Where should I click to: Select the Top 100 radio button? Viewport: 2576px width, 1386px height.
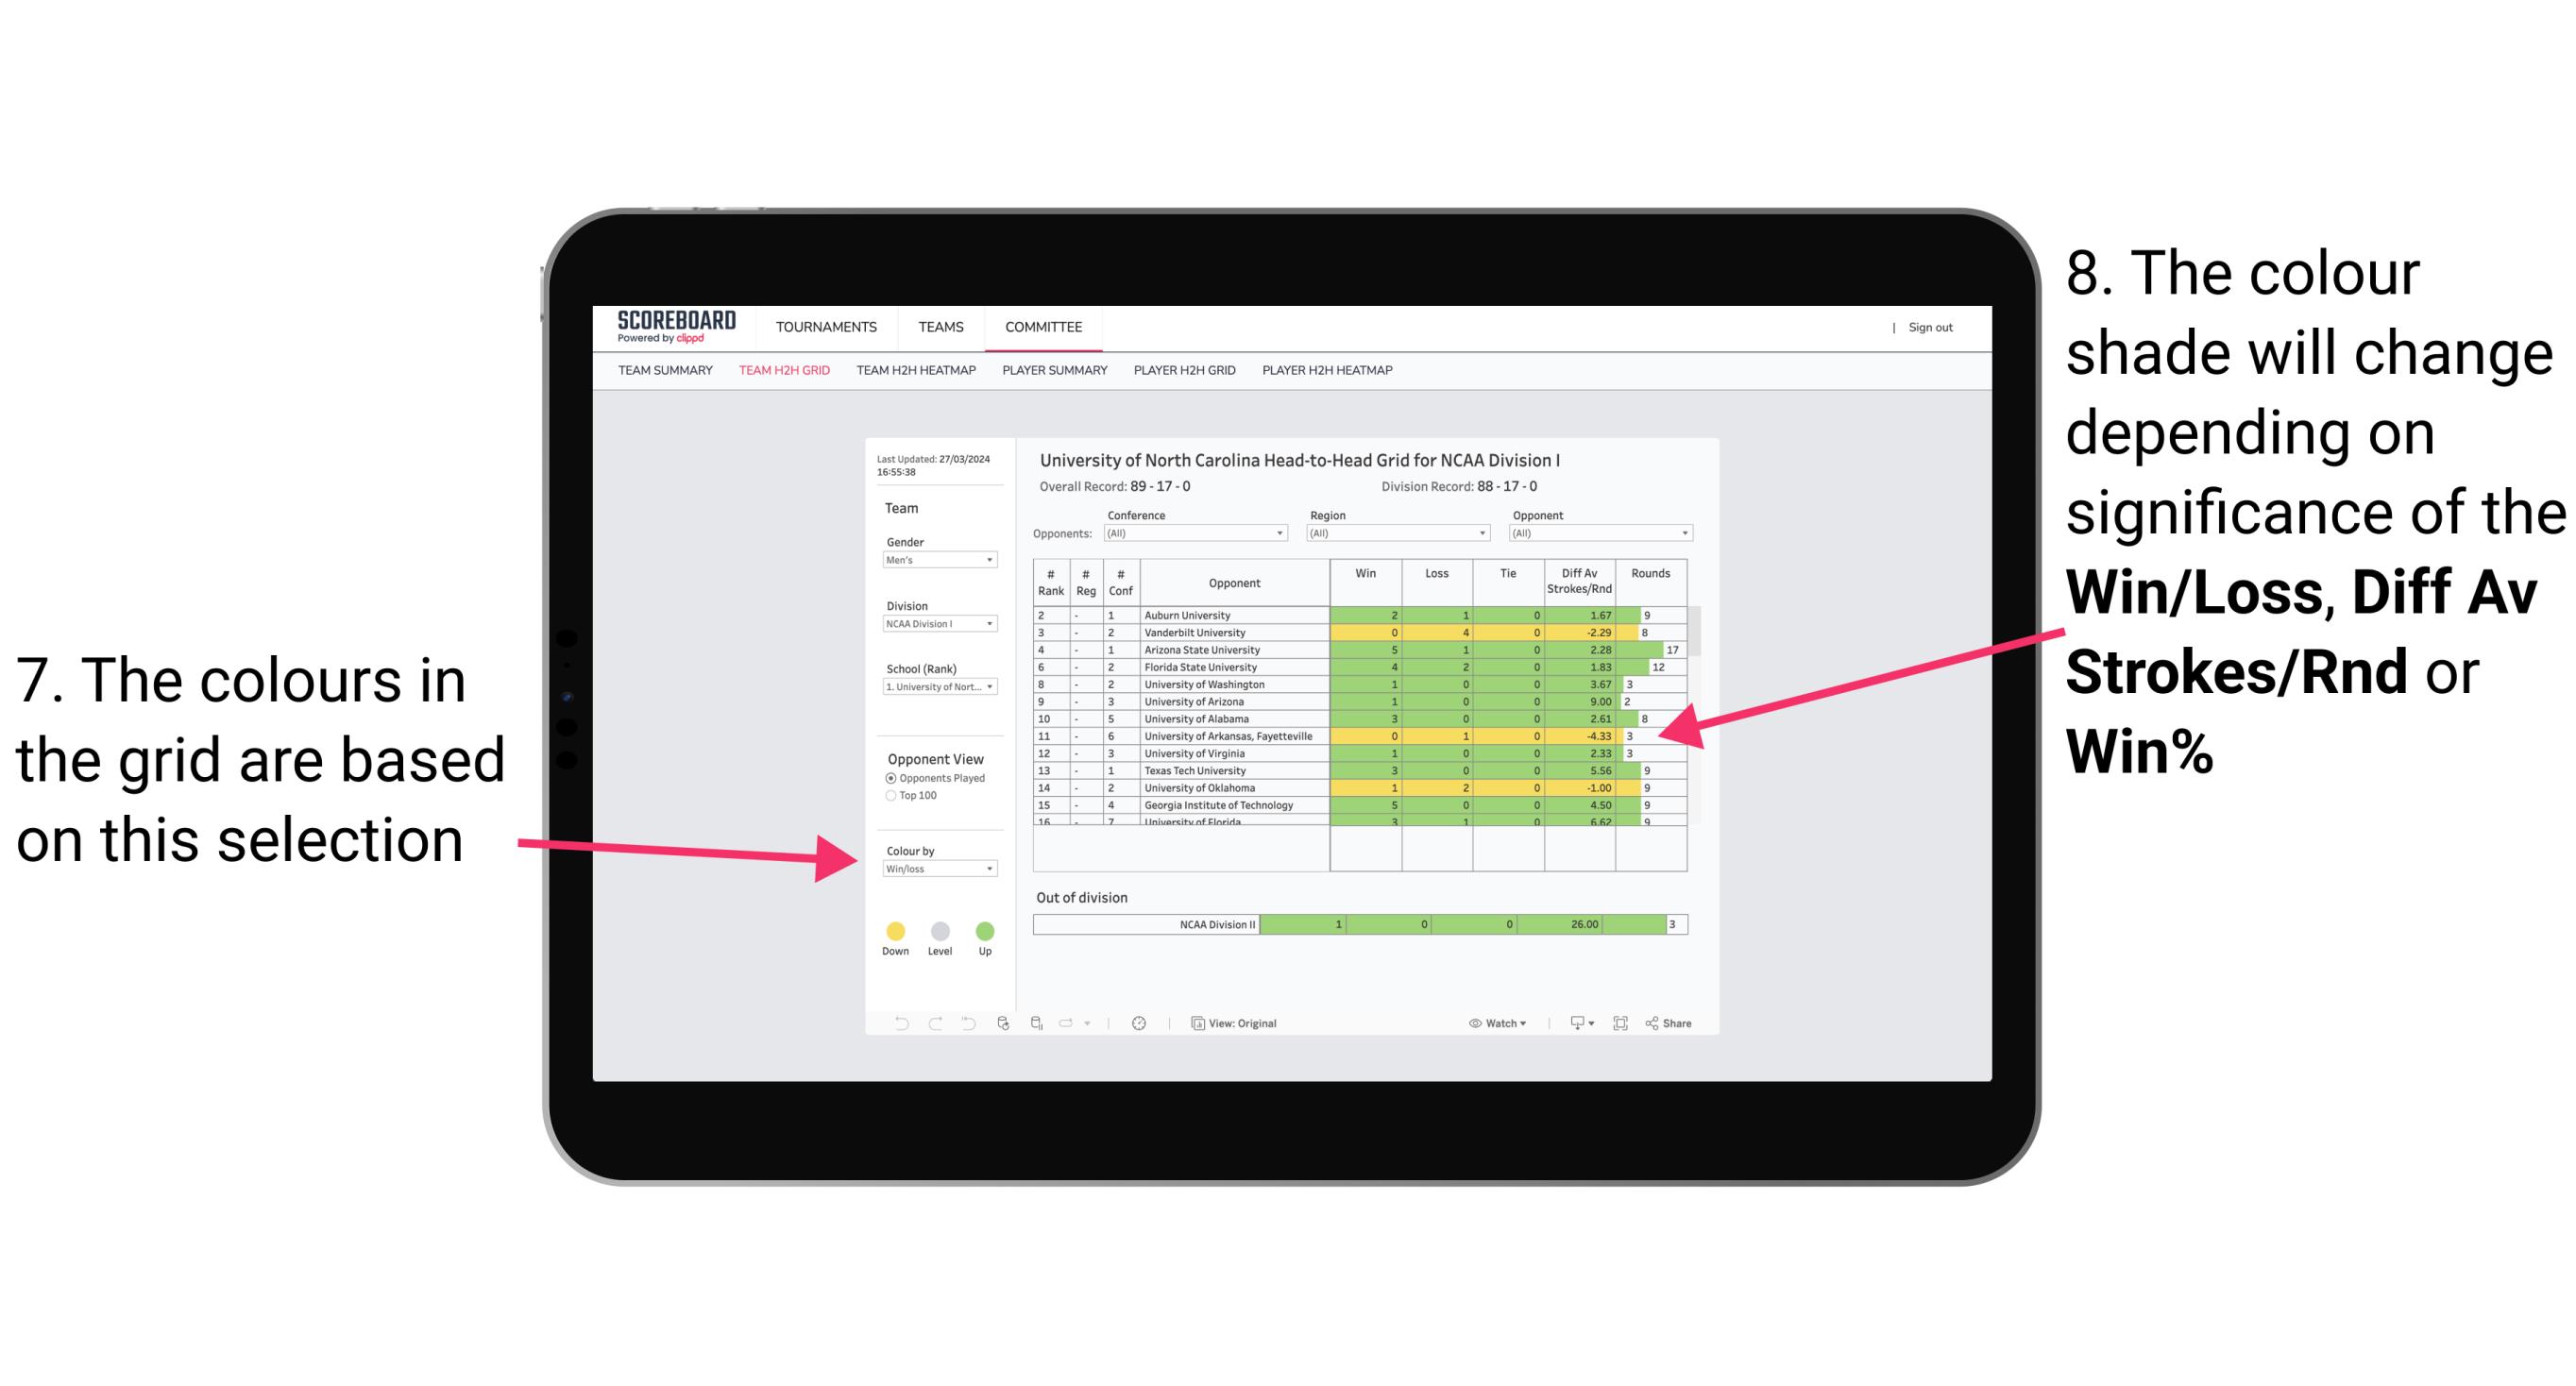click(x=891, y=795)
